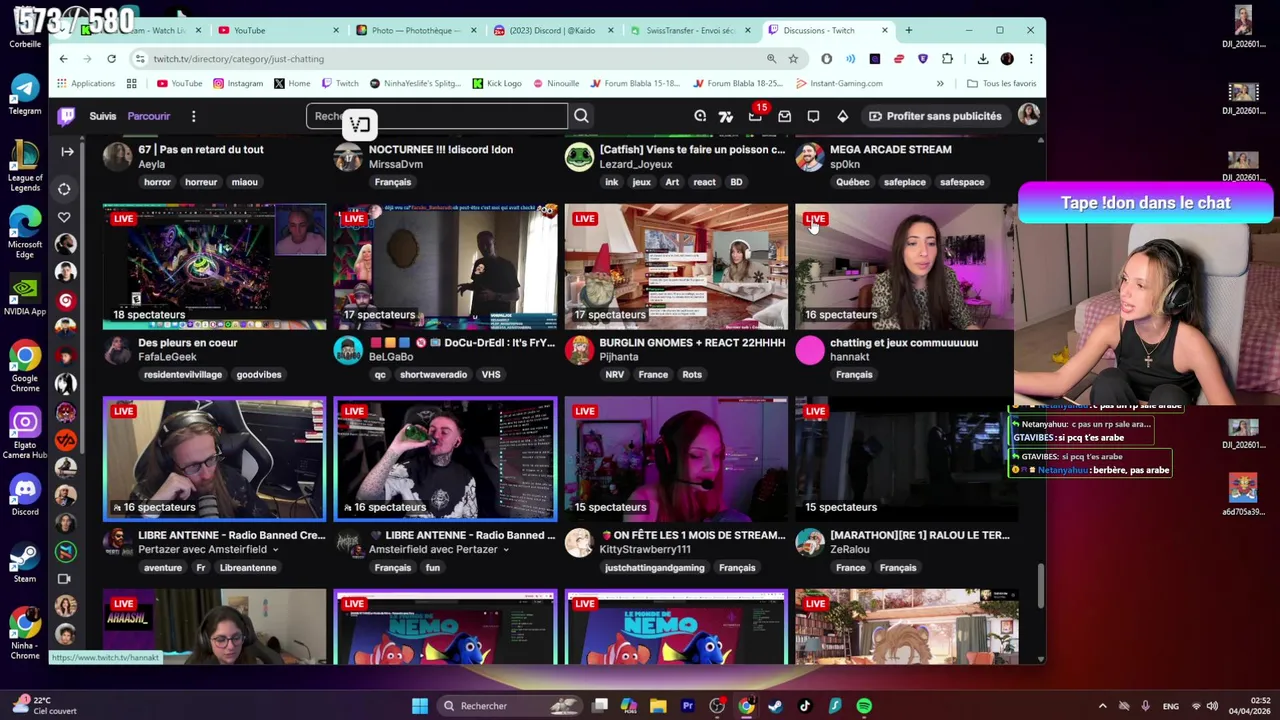This screenshot has height=720, width=1280.
Task: Open the user avatar menu on Twitch
Action: pyautogui.click(x=1028, y=115)
